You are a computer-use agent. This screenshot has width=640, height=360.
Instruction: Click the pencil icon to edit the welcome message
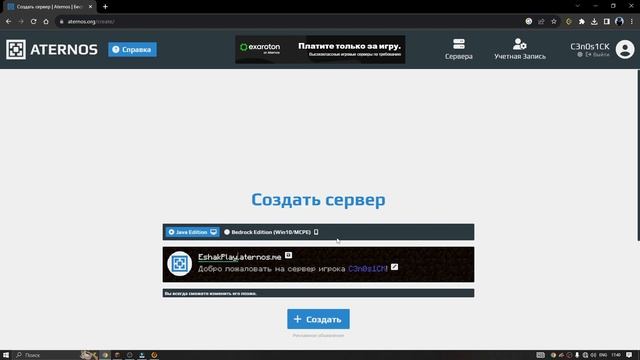point(394,267)
